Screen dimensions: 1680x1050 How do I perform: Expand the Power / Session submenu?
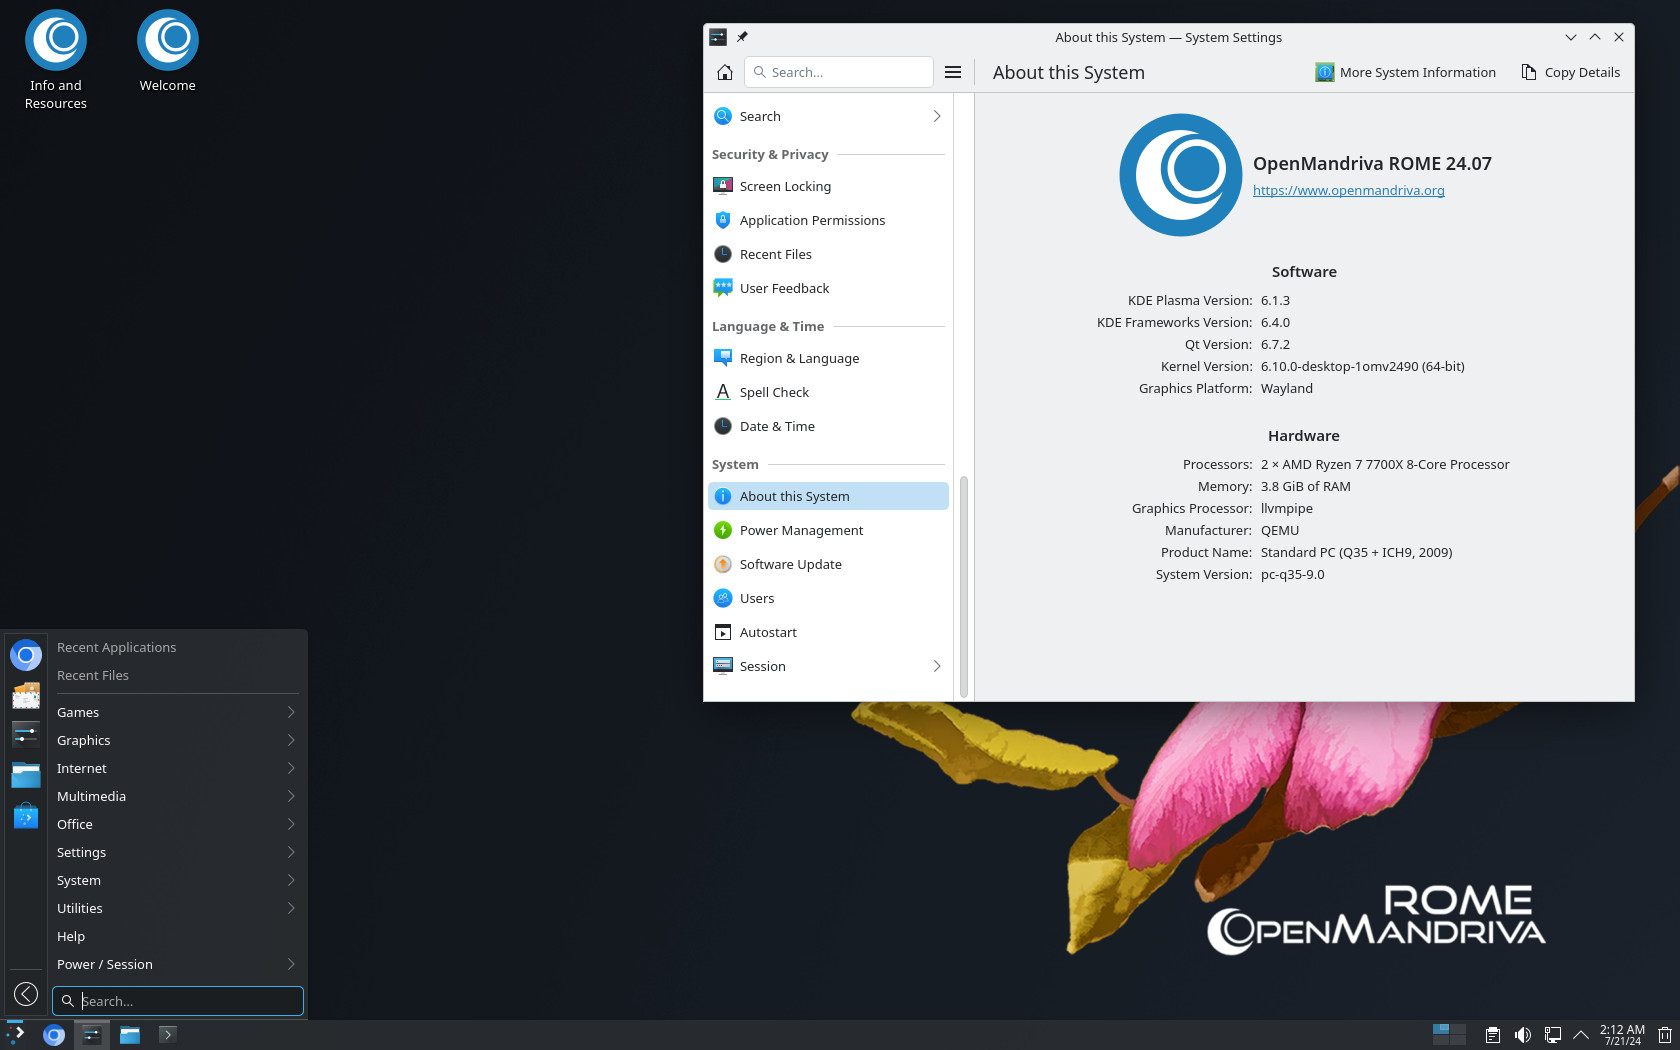click(x=176, y=964)
